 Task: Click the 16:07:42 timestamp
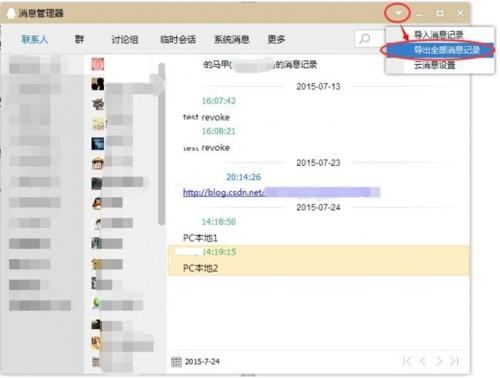(219, 101)
